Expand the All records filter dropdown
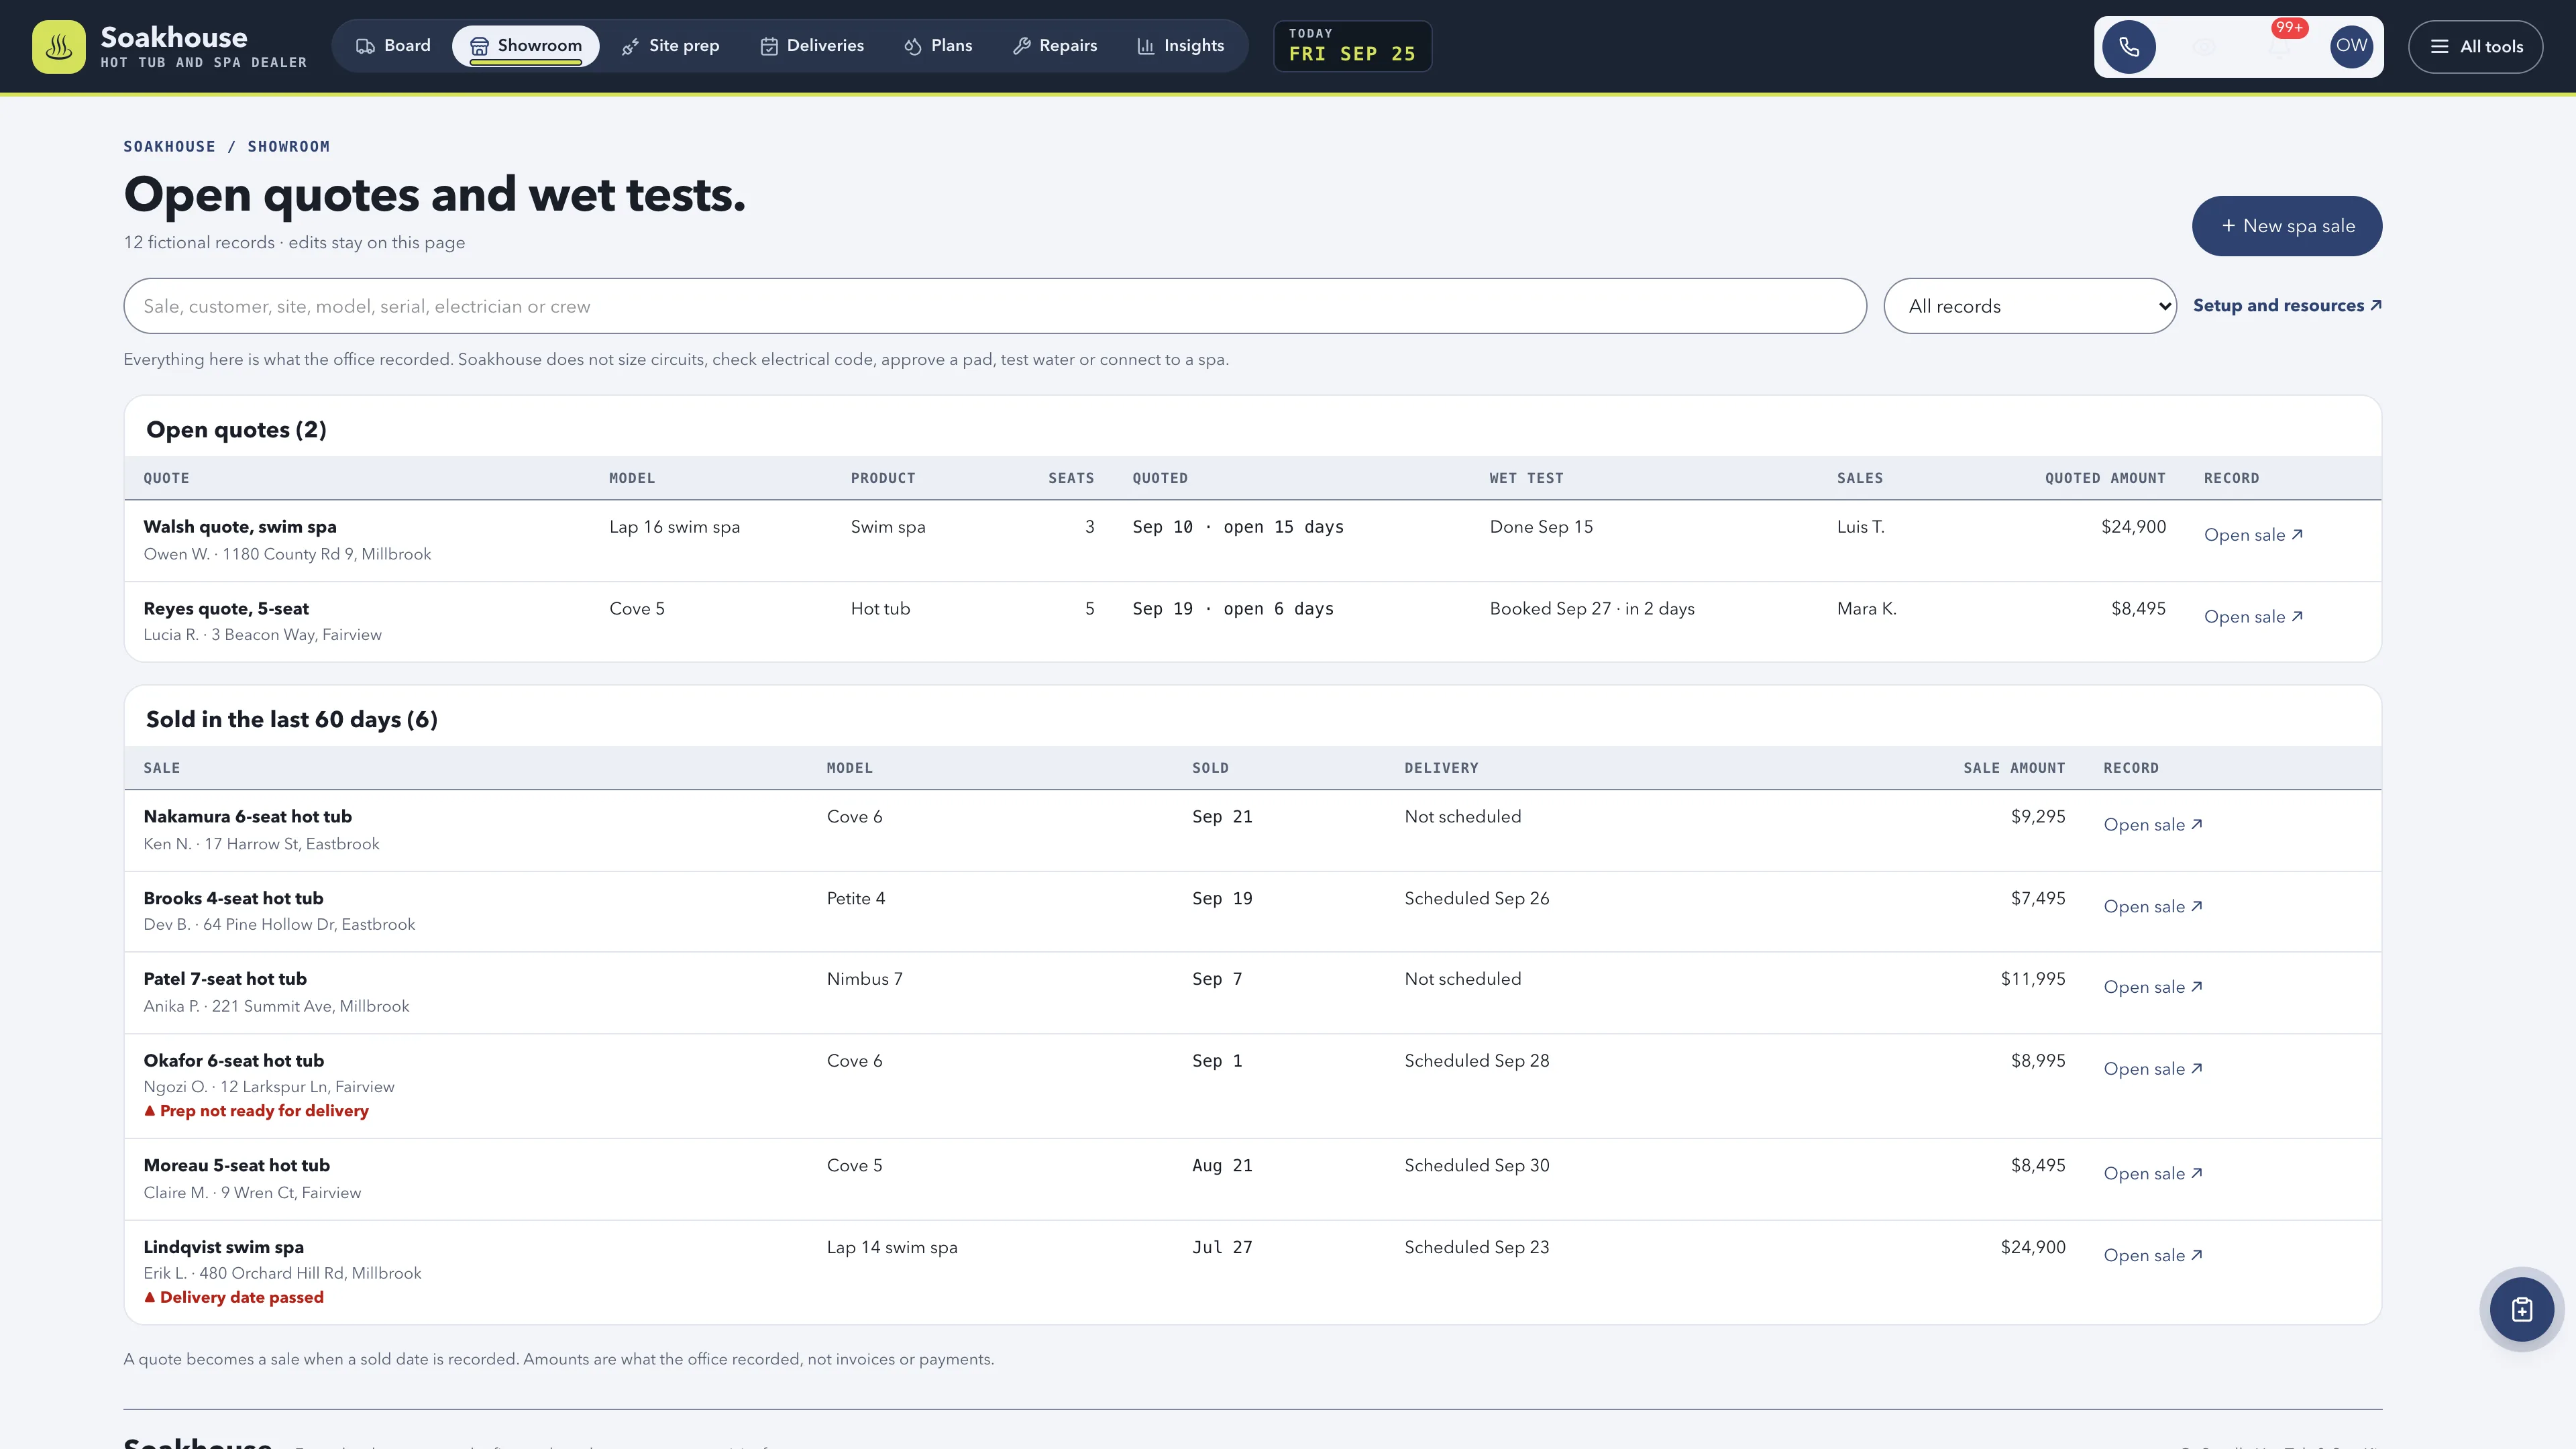Viewport: 2576px width, 1449px height. pos(2030,306)
